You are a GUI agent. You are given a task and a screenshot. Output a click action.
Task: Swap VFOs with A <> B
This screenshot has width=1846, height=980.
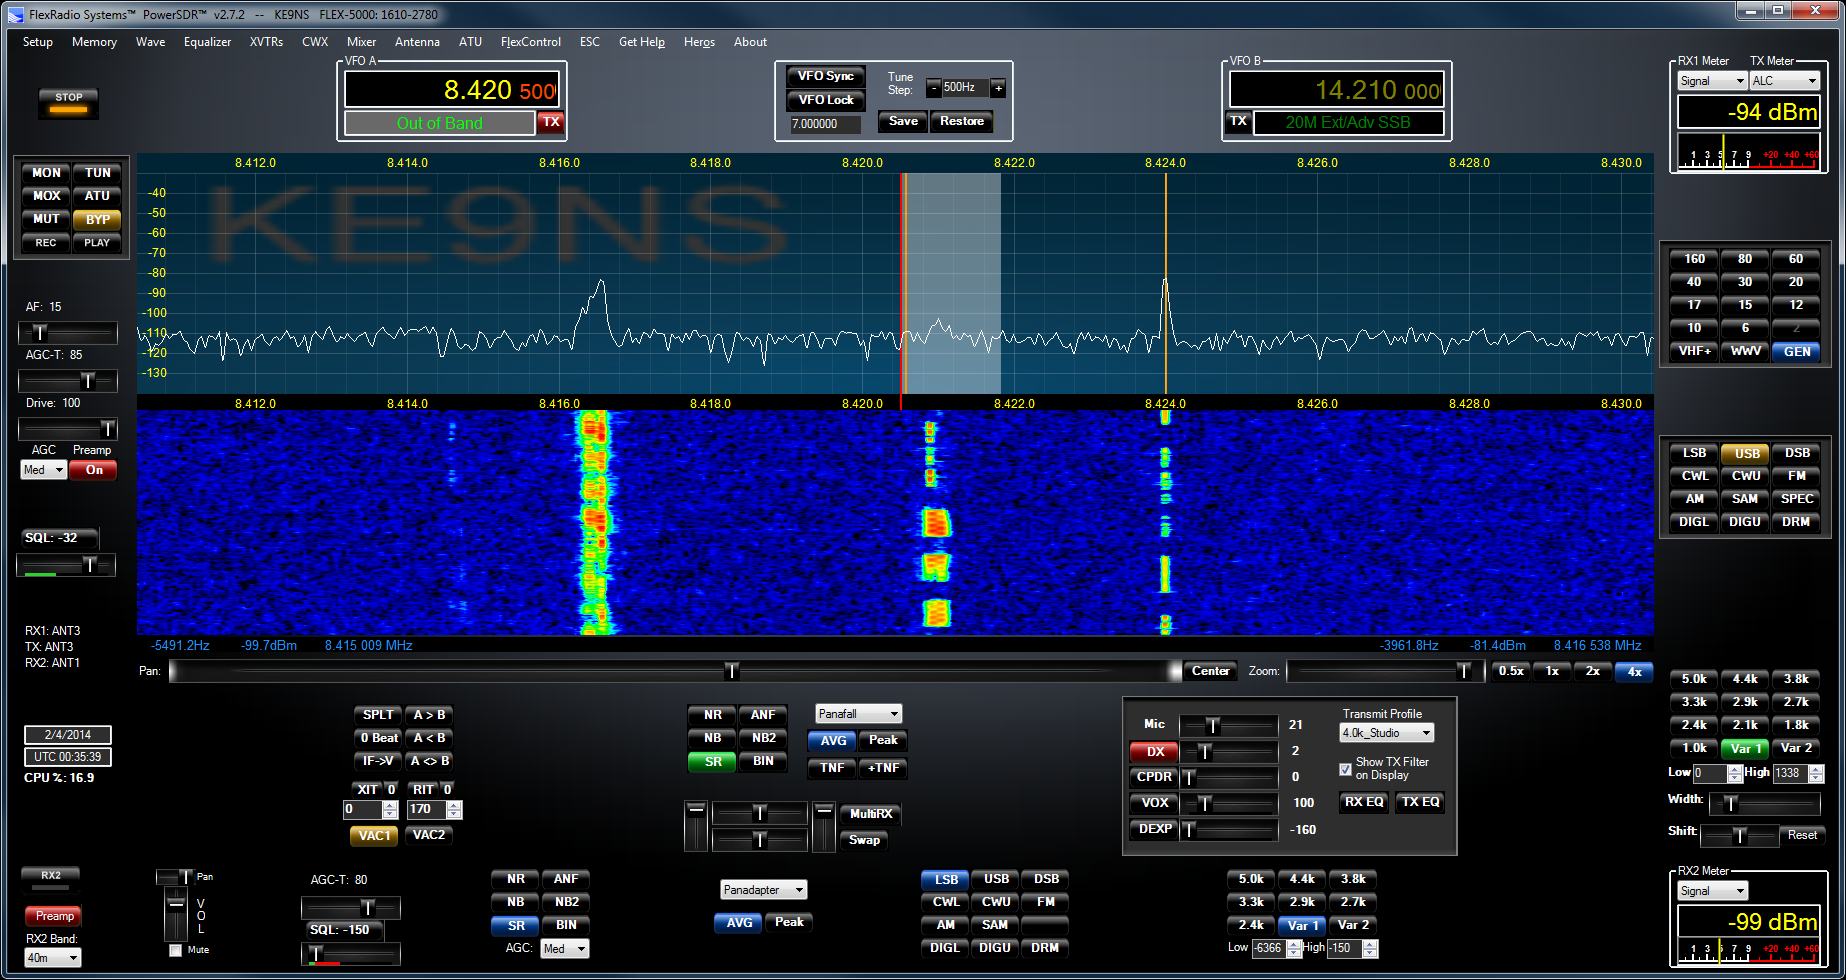[429, 761]
